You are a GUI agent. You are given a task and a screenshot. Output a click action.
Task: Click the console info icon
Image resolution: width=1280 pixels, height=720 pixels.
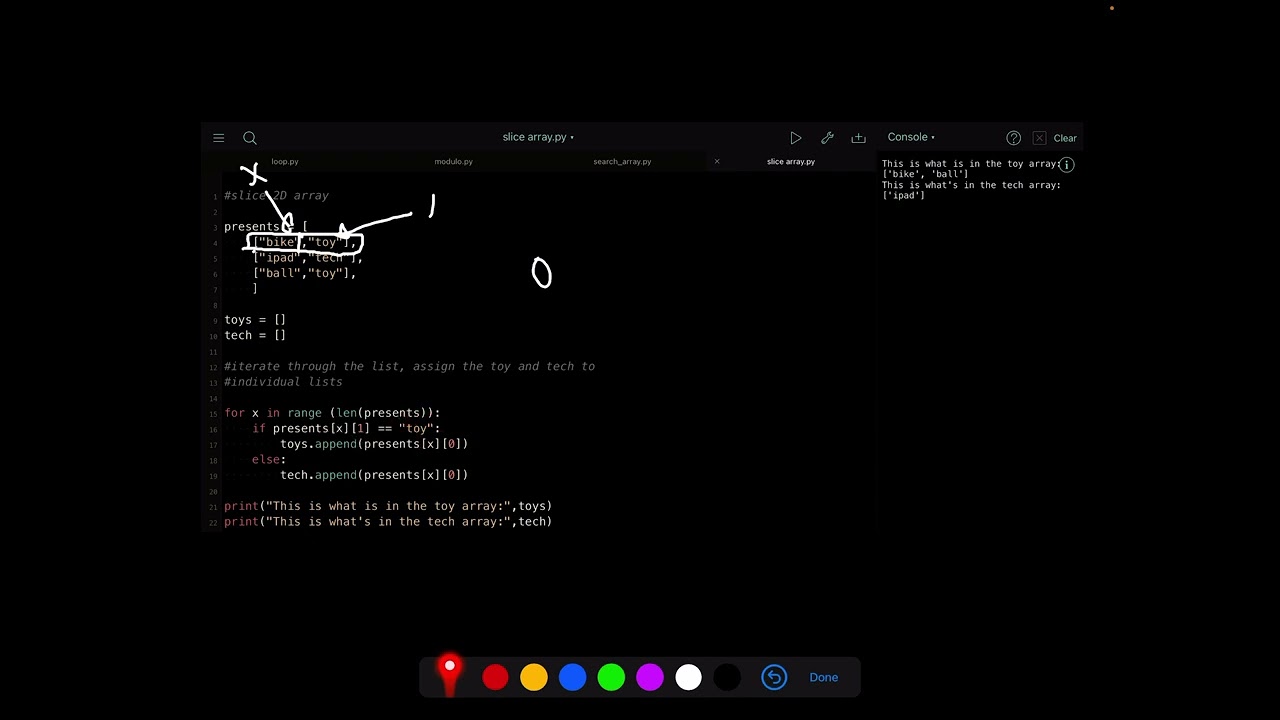tap(1066, 165)
